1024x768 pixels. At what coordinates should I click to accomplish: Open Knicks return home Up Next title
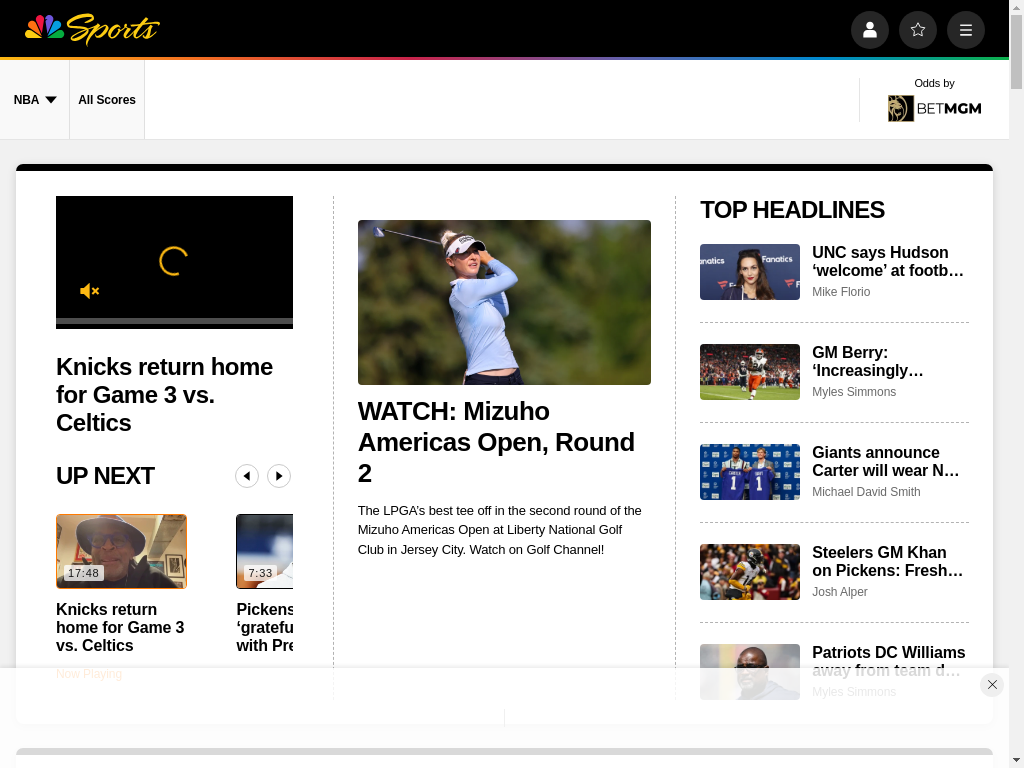(x=120, y=627)
